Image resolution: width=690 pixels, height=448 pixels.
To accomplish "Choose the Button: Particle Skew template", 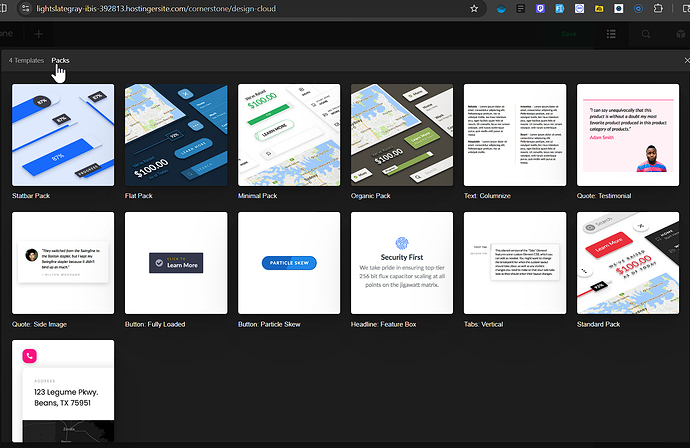I will click(x=289, y=262).
